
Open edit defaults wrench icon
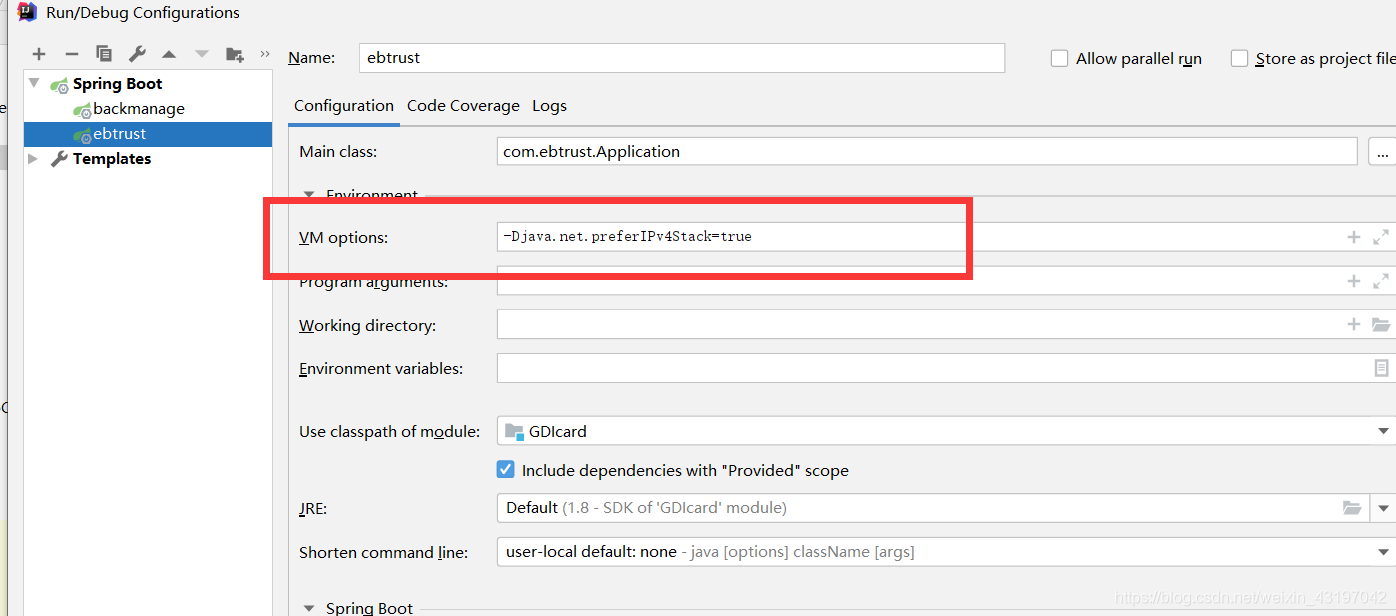pos(137,54)
